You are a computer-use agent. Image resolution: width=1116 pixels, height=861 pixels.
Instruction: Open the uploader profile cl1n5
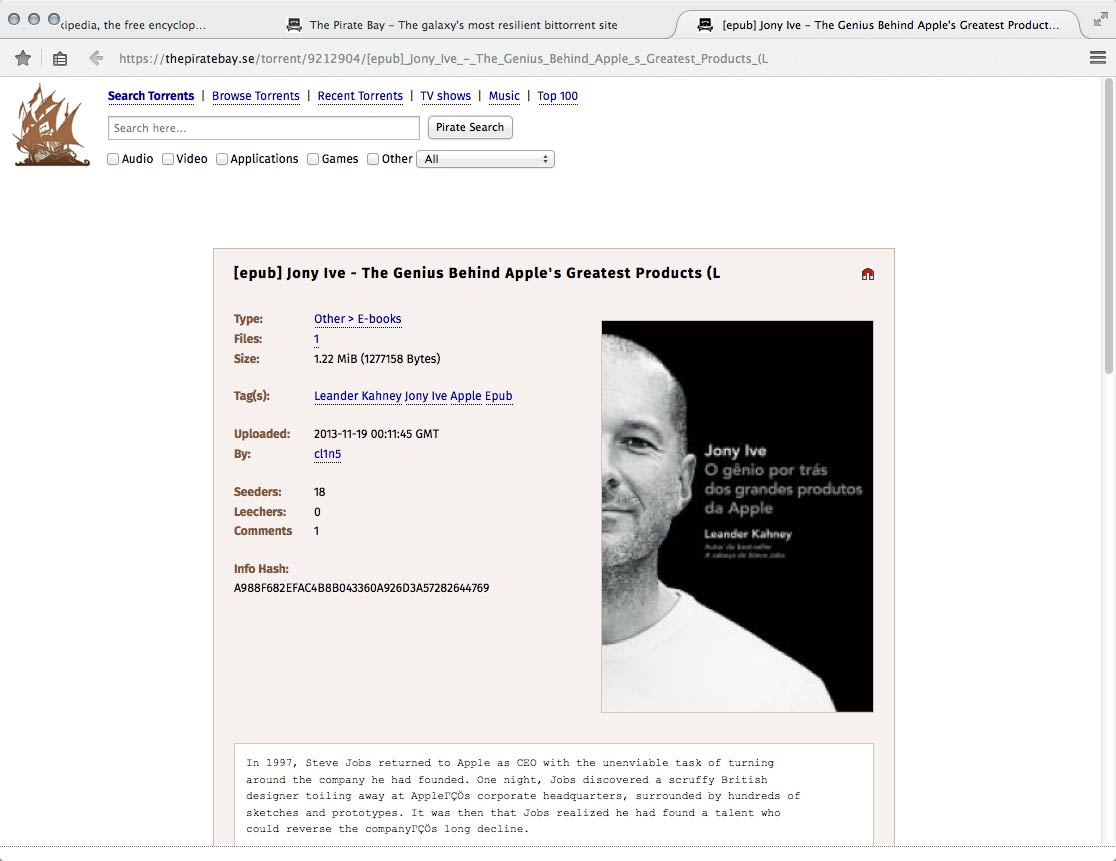point(327,454)
